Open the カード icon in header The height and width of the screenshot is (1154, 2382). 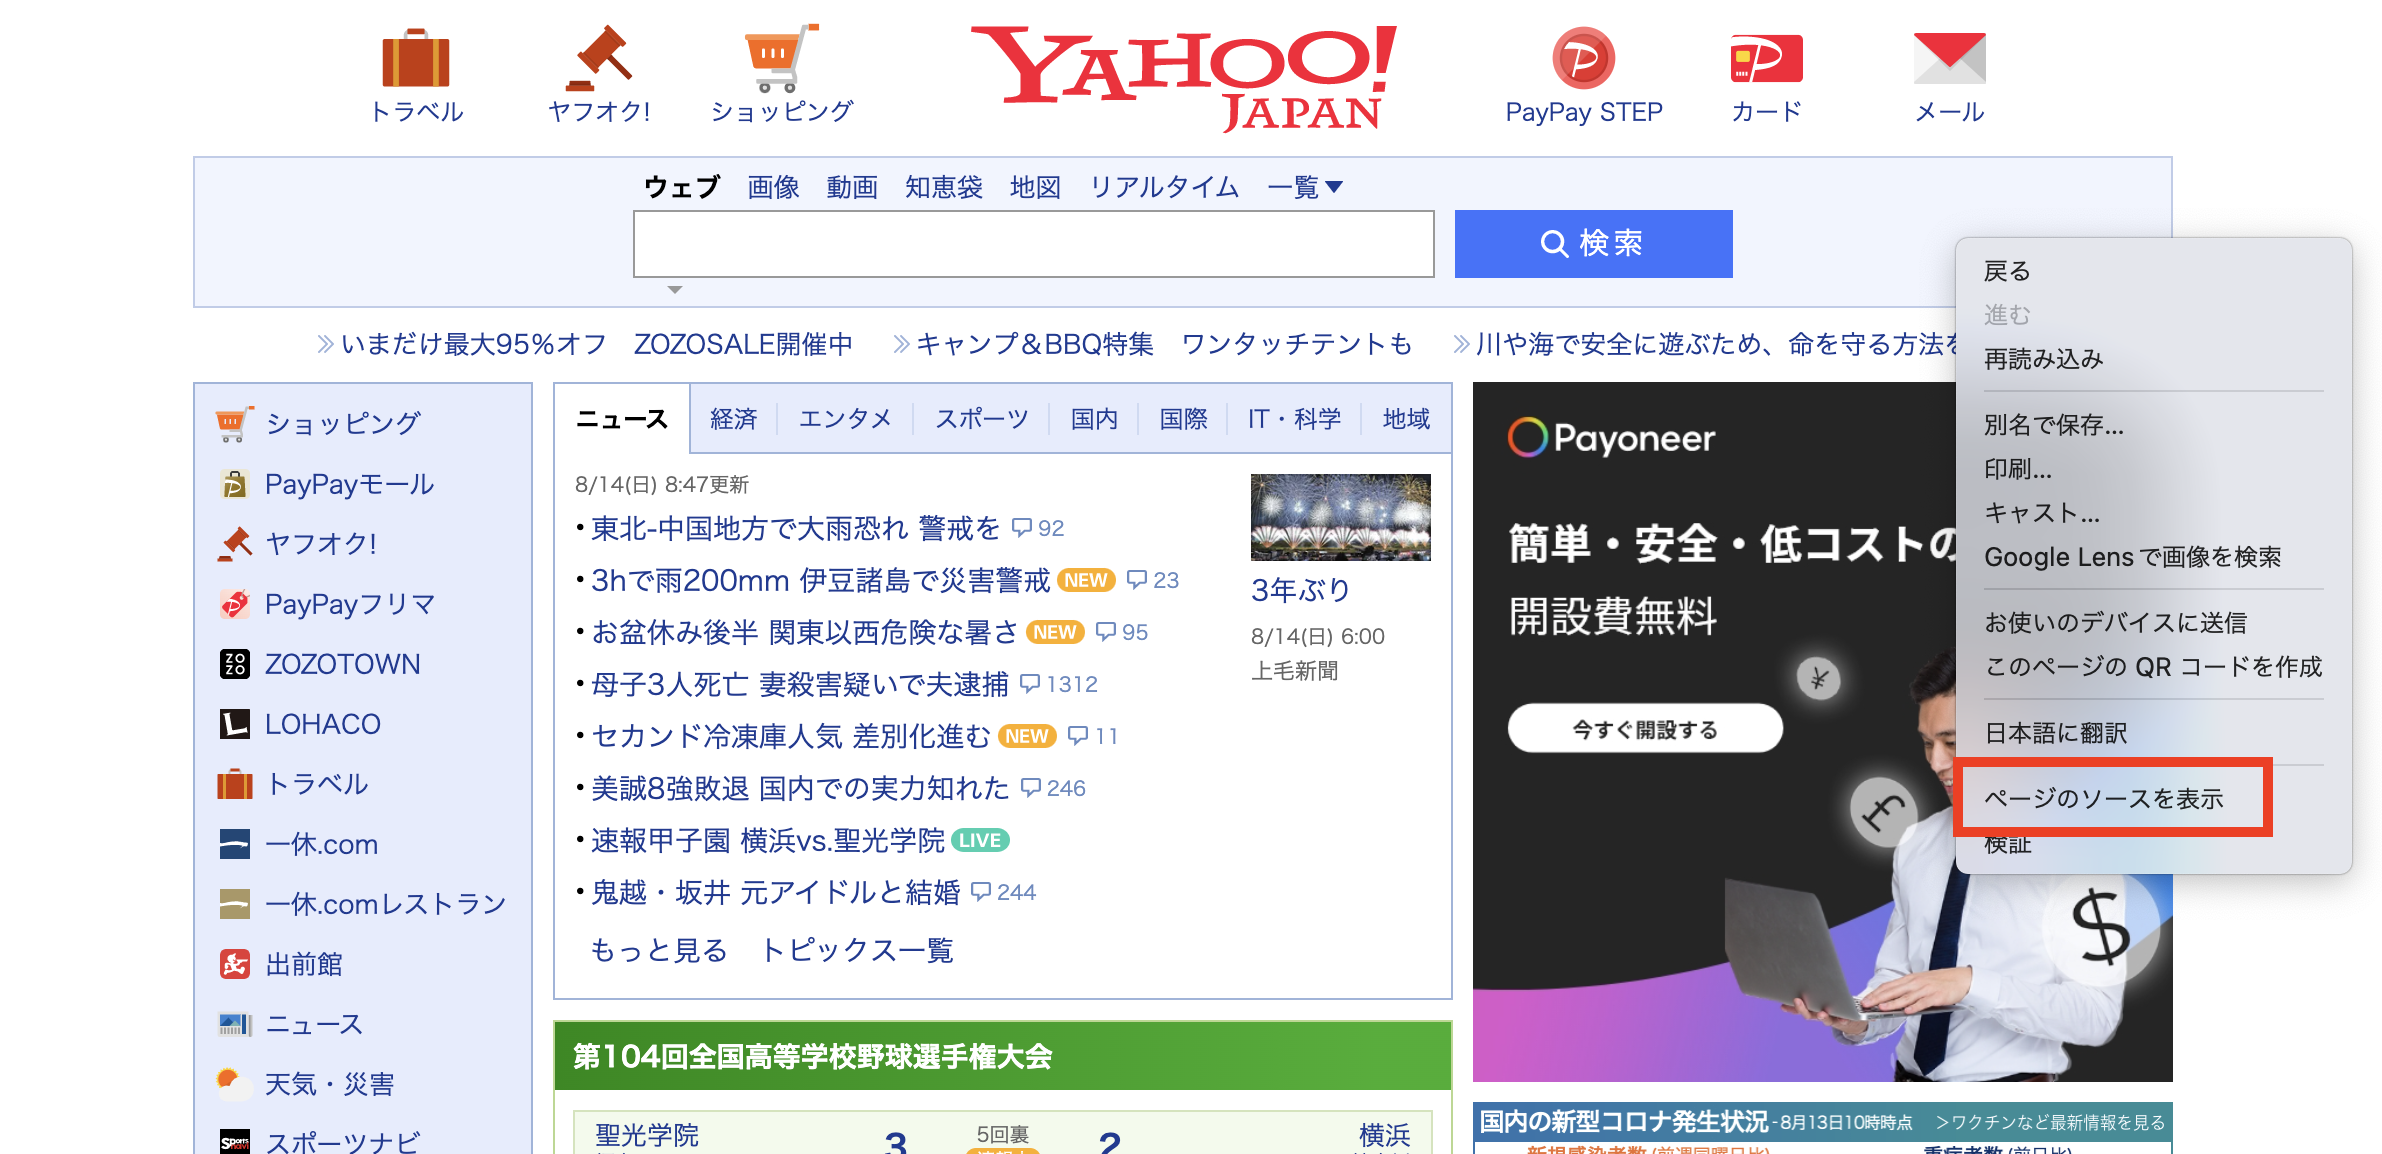1766,58
